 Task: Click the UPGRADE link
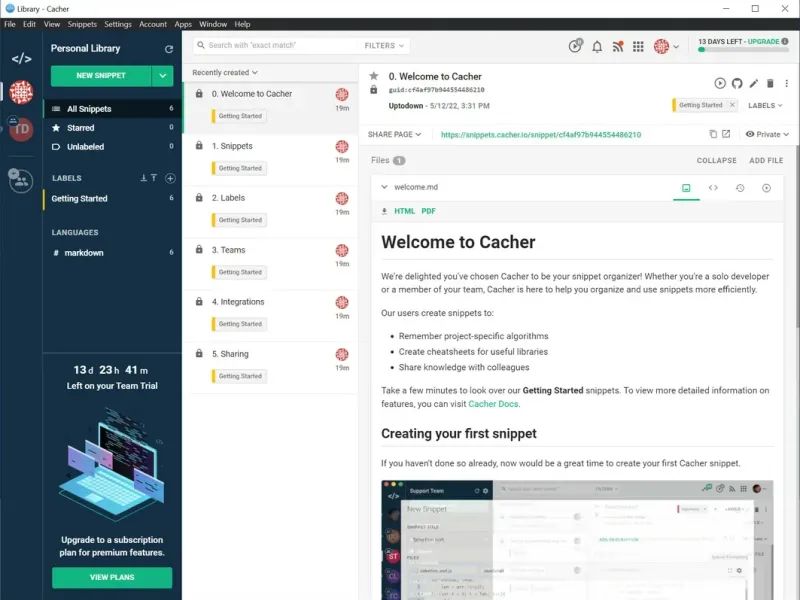pos(763,41)
